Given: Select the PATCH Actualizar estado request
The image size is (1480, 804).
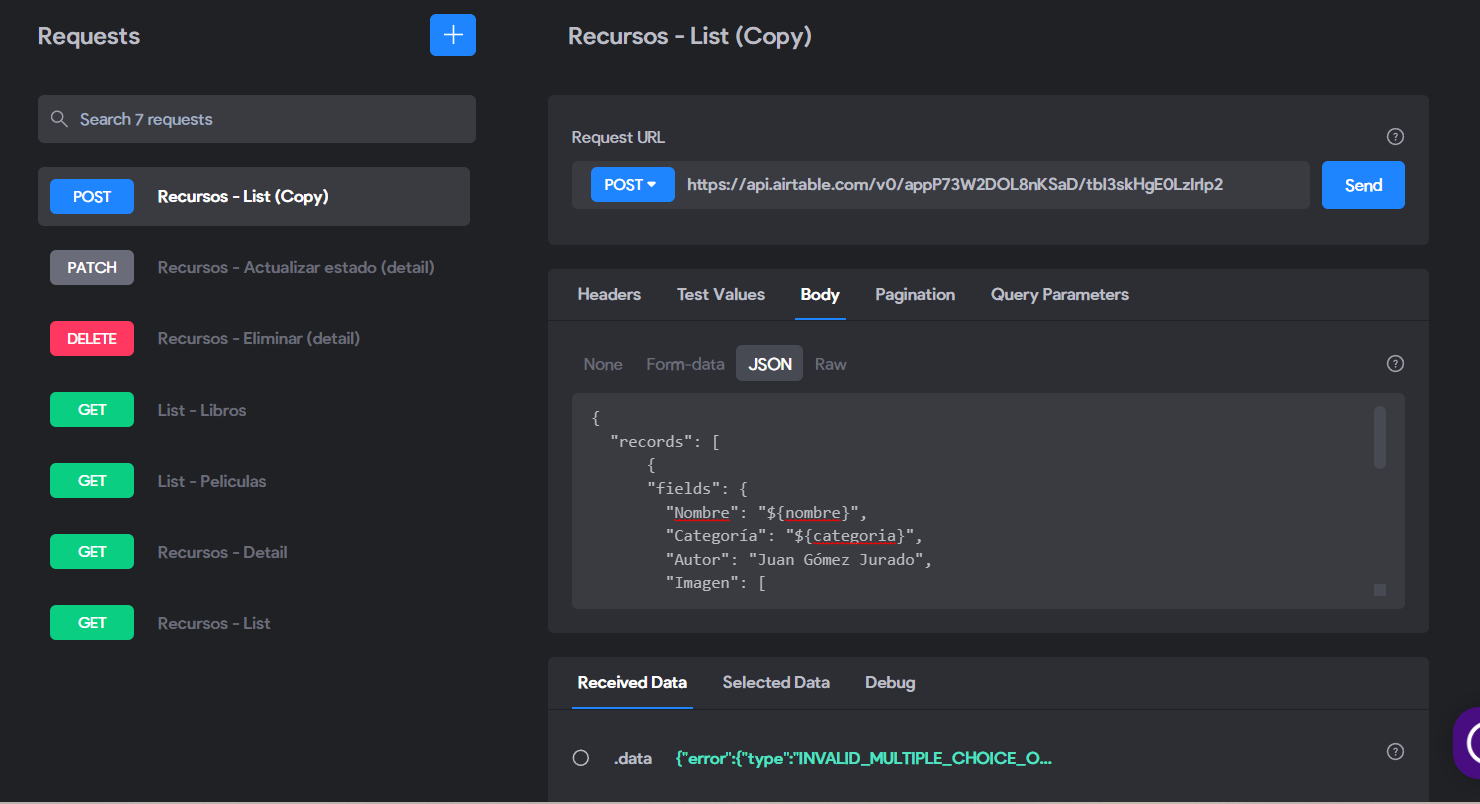Looking at the screenshot, I should click(x=254, y=268).
